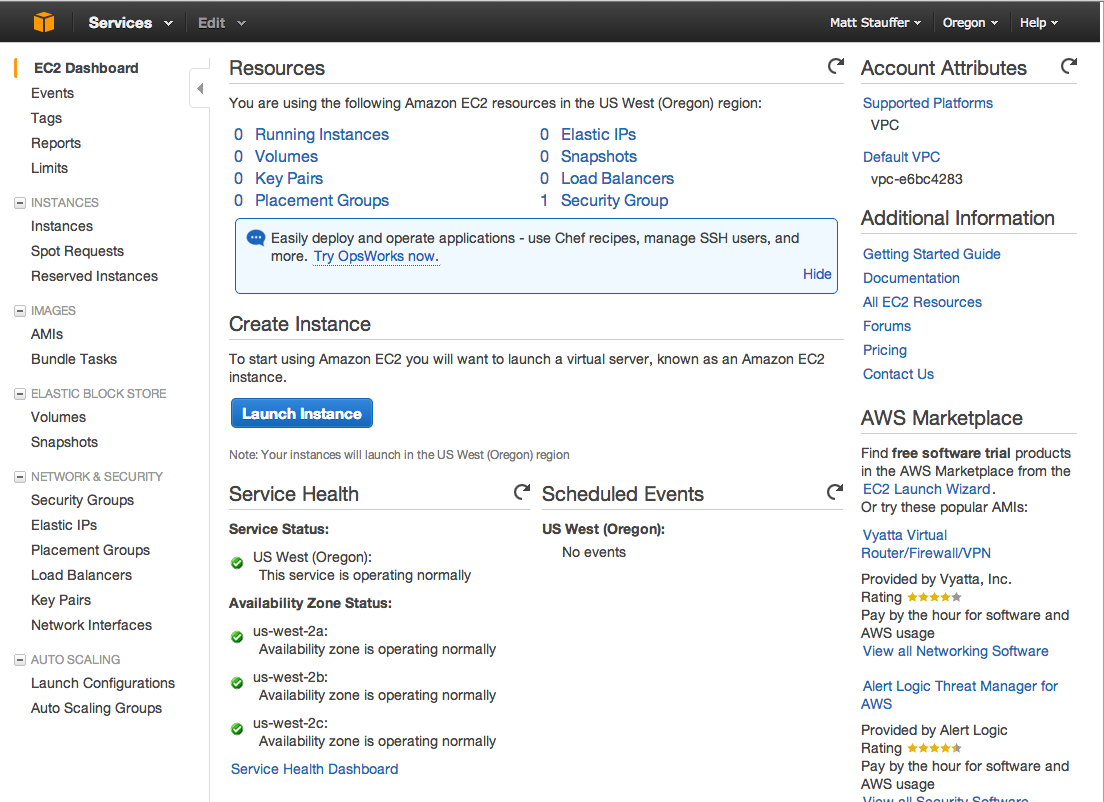1104x802 pixels.
Task: Open the Default VPC link
Action: point(901,157)
